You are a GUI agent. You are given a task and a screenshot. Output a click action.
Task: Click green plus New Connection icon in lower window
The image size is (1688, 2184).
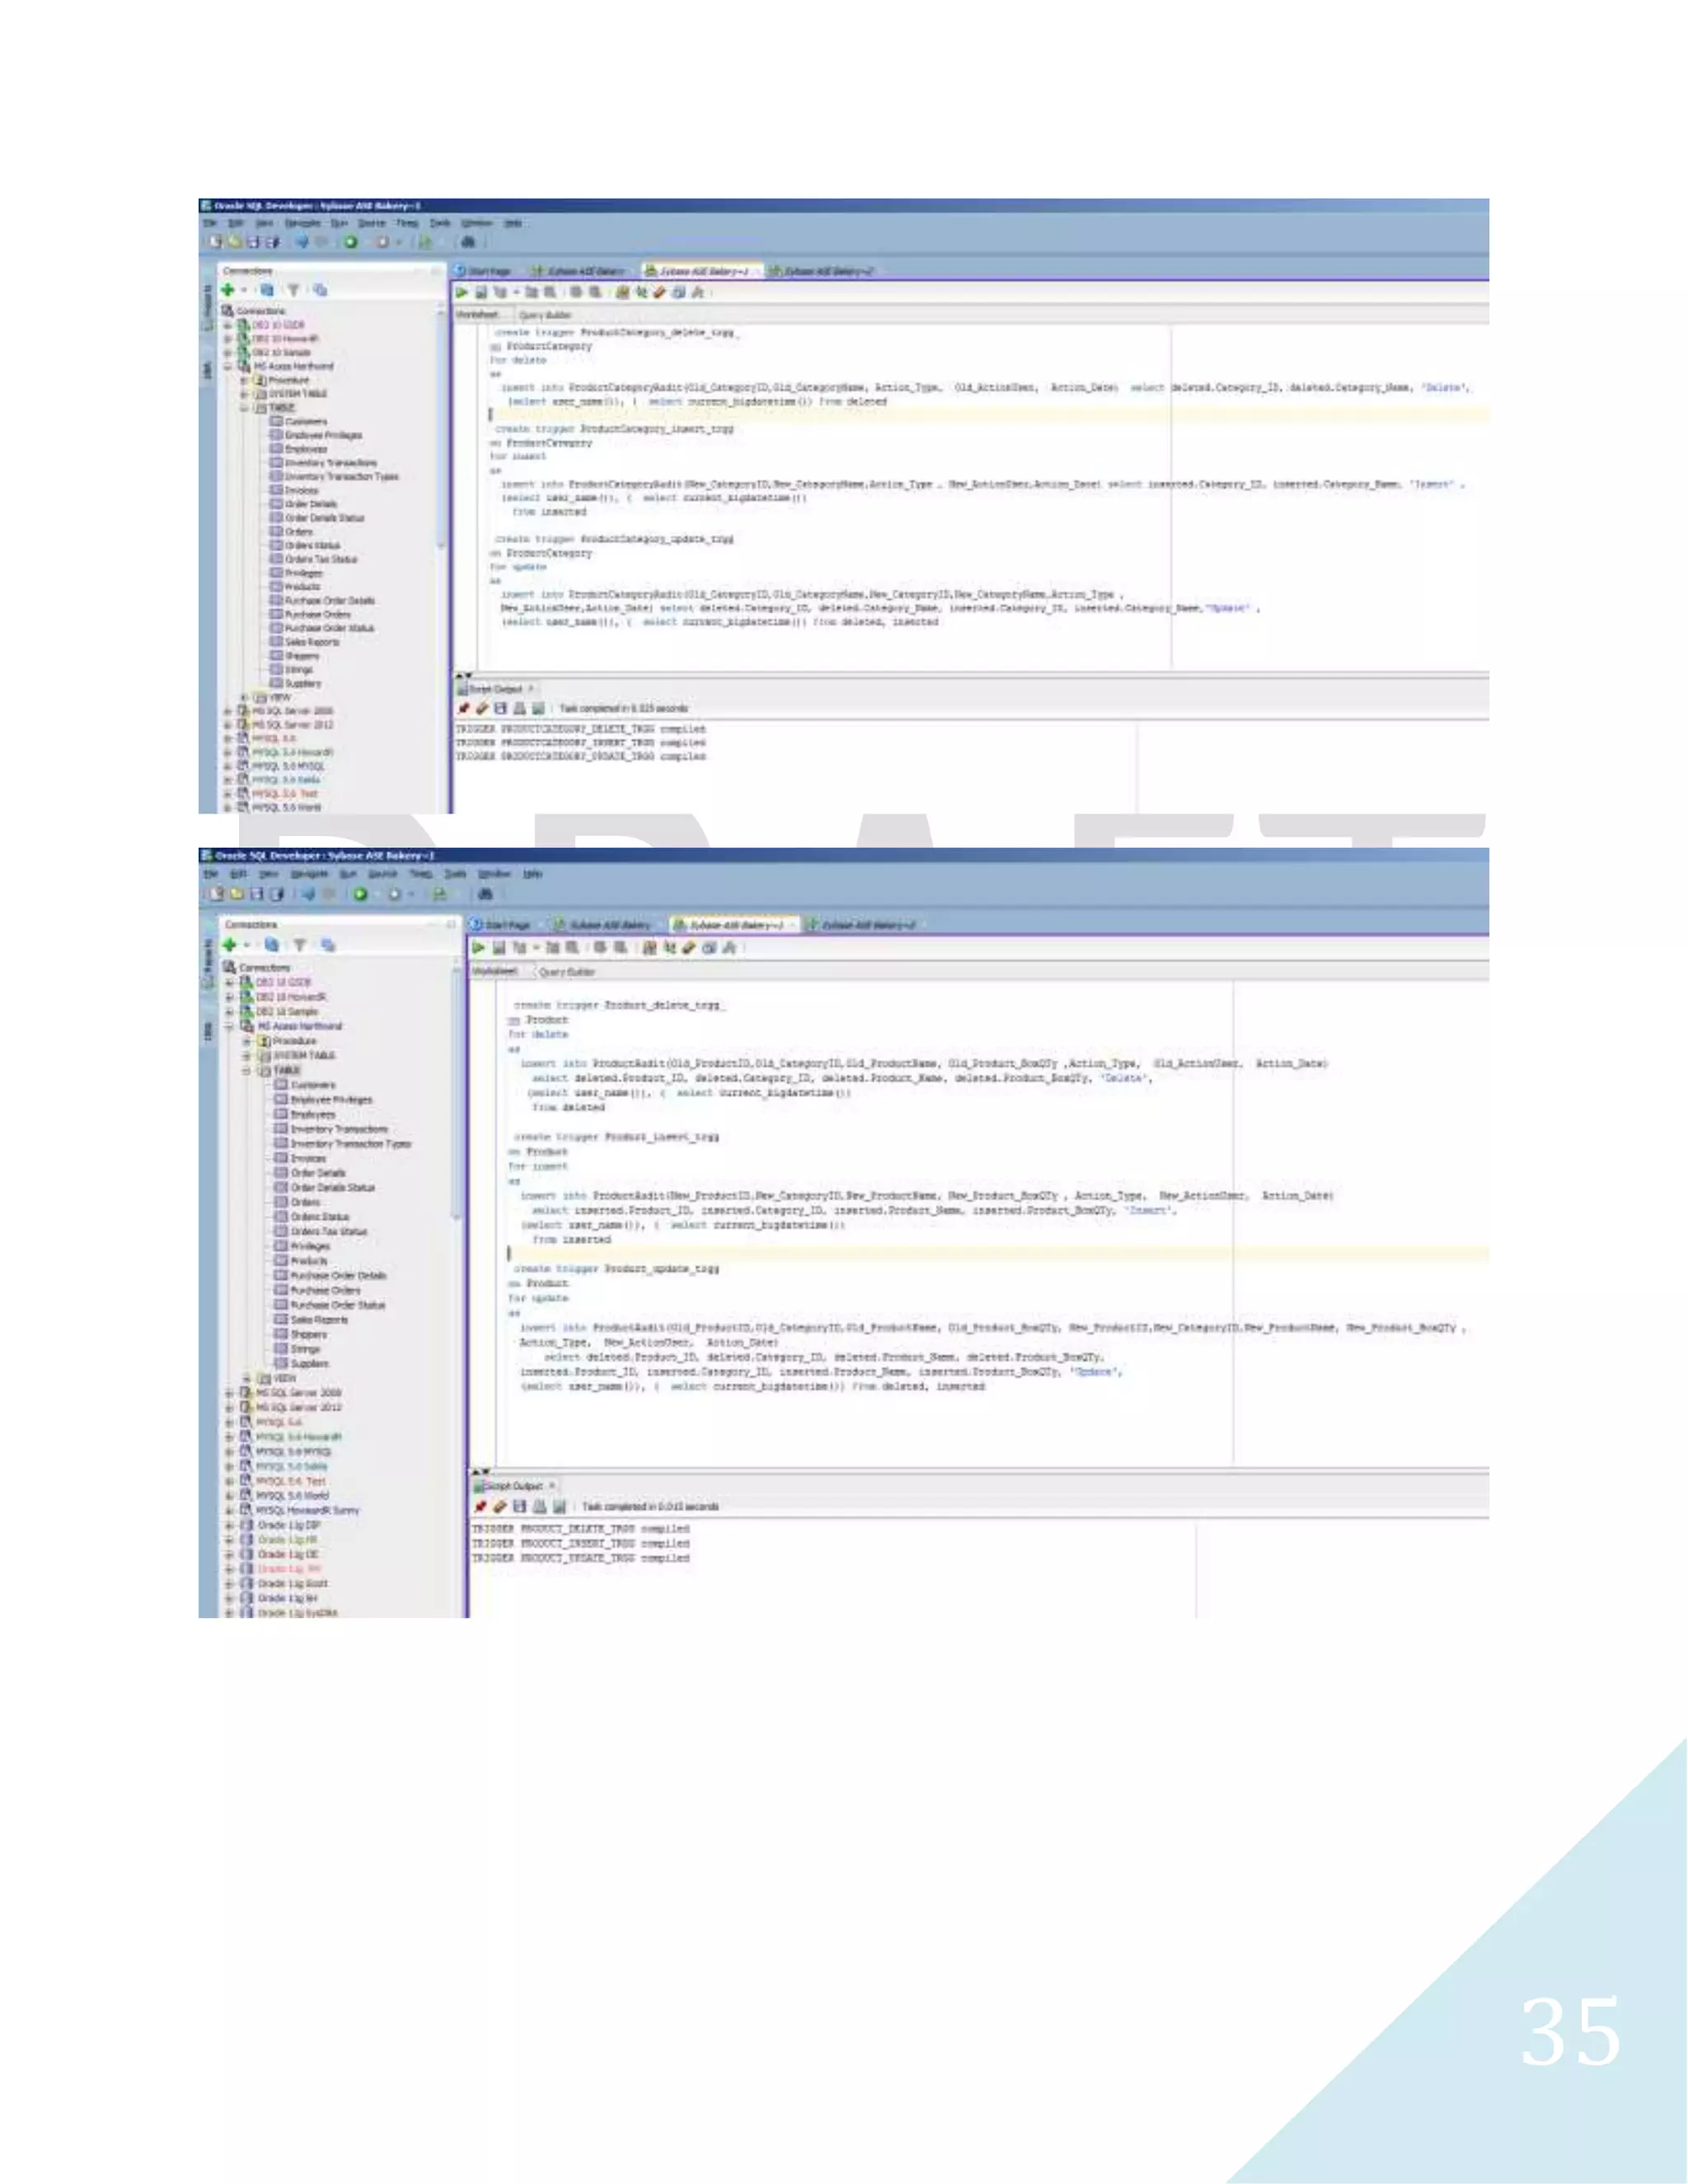(229, 944)
